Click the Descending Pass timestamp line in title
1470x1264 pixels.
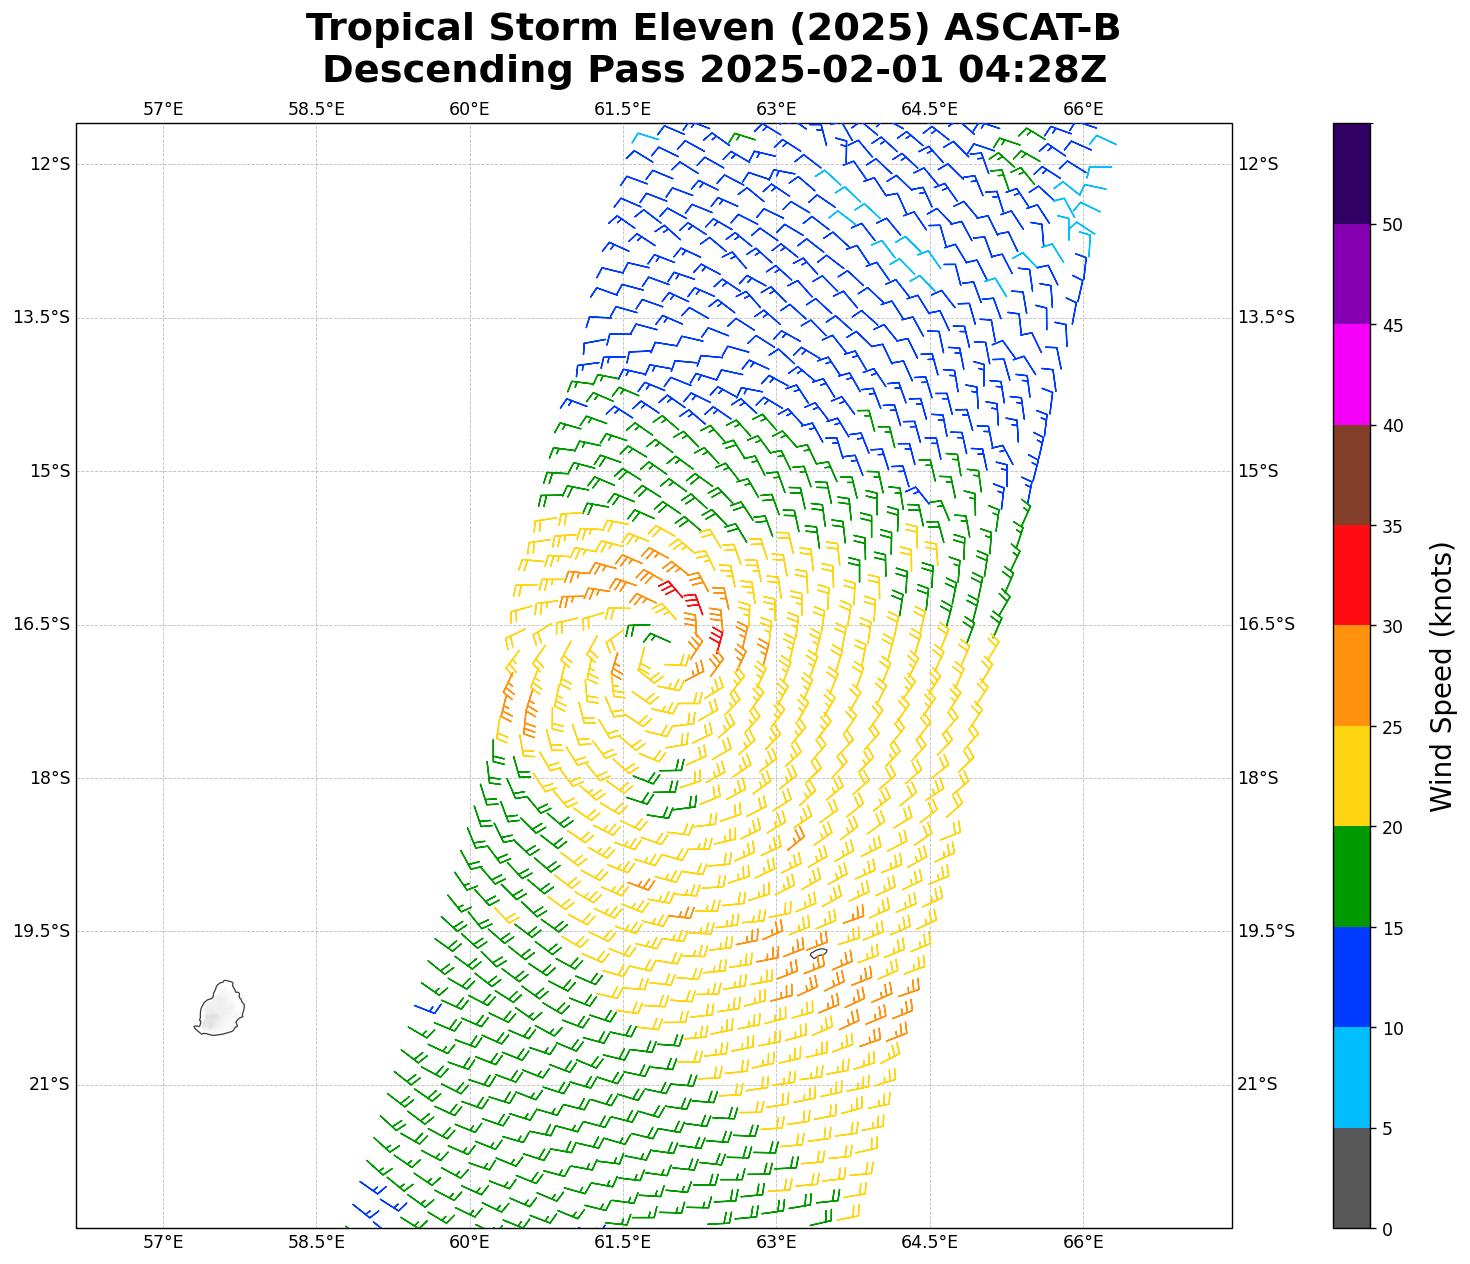713,70
